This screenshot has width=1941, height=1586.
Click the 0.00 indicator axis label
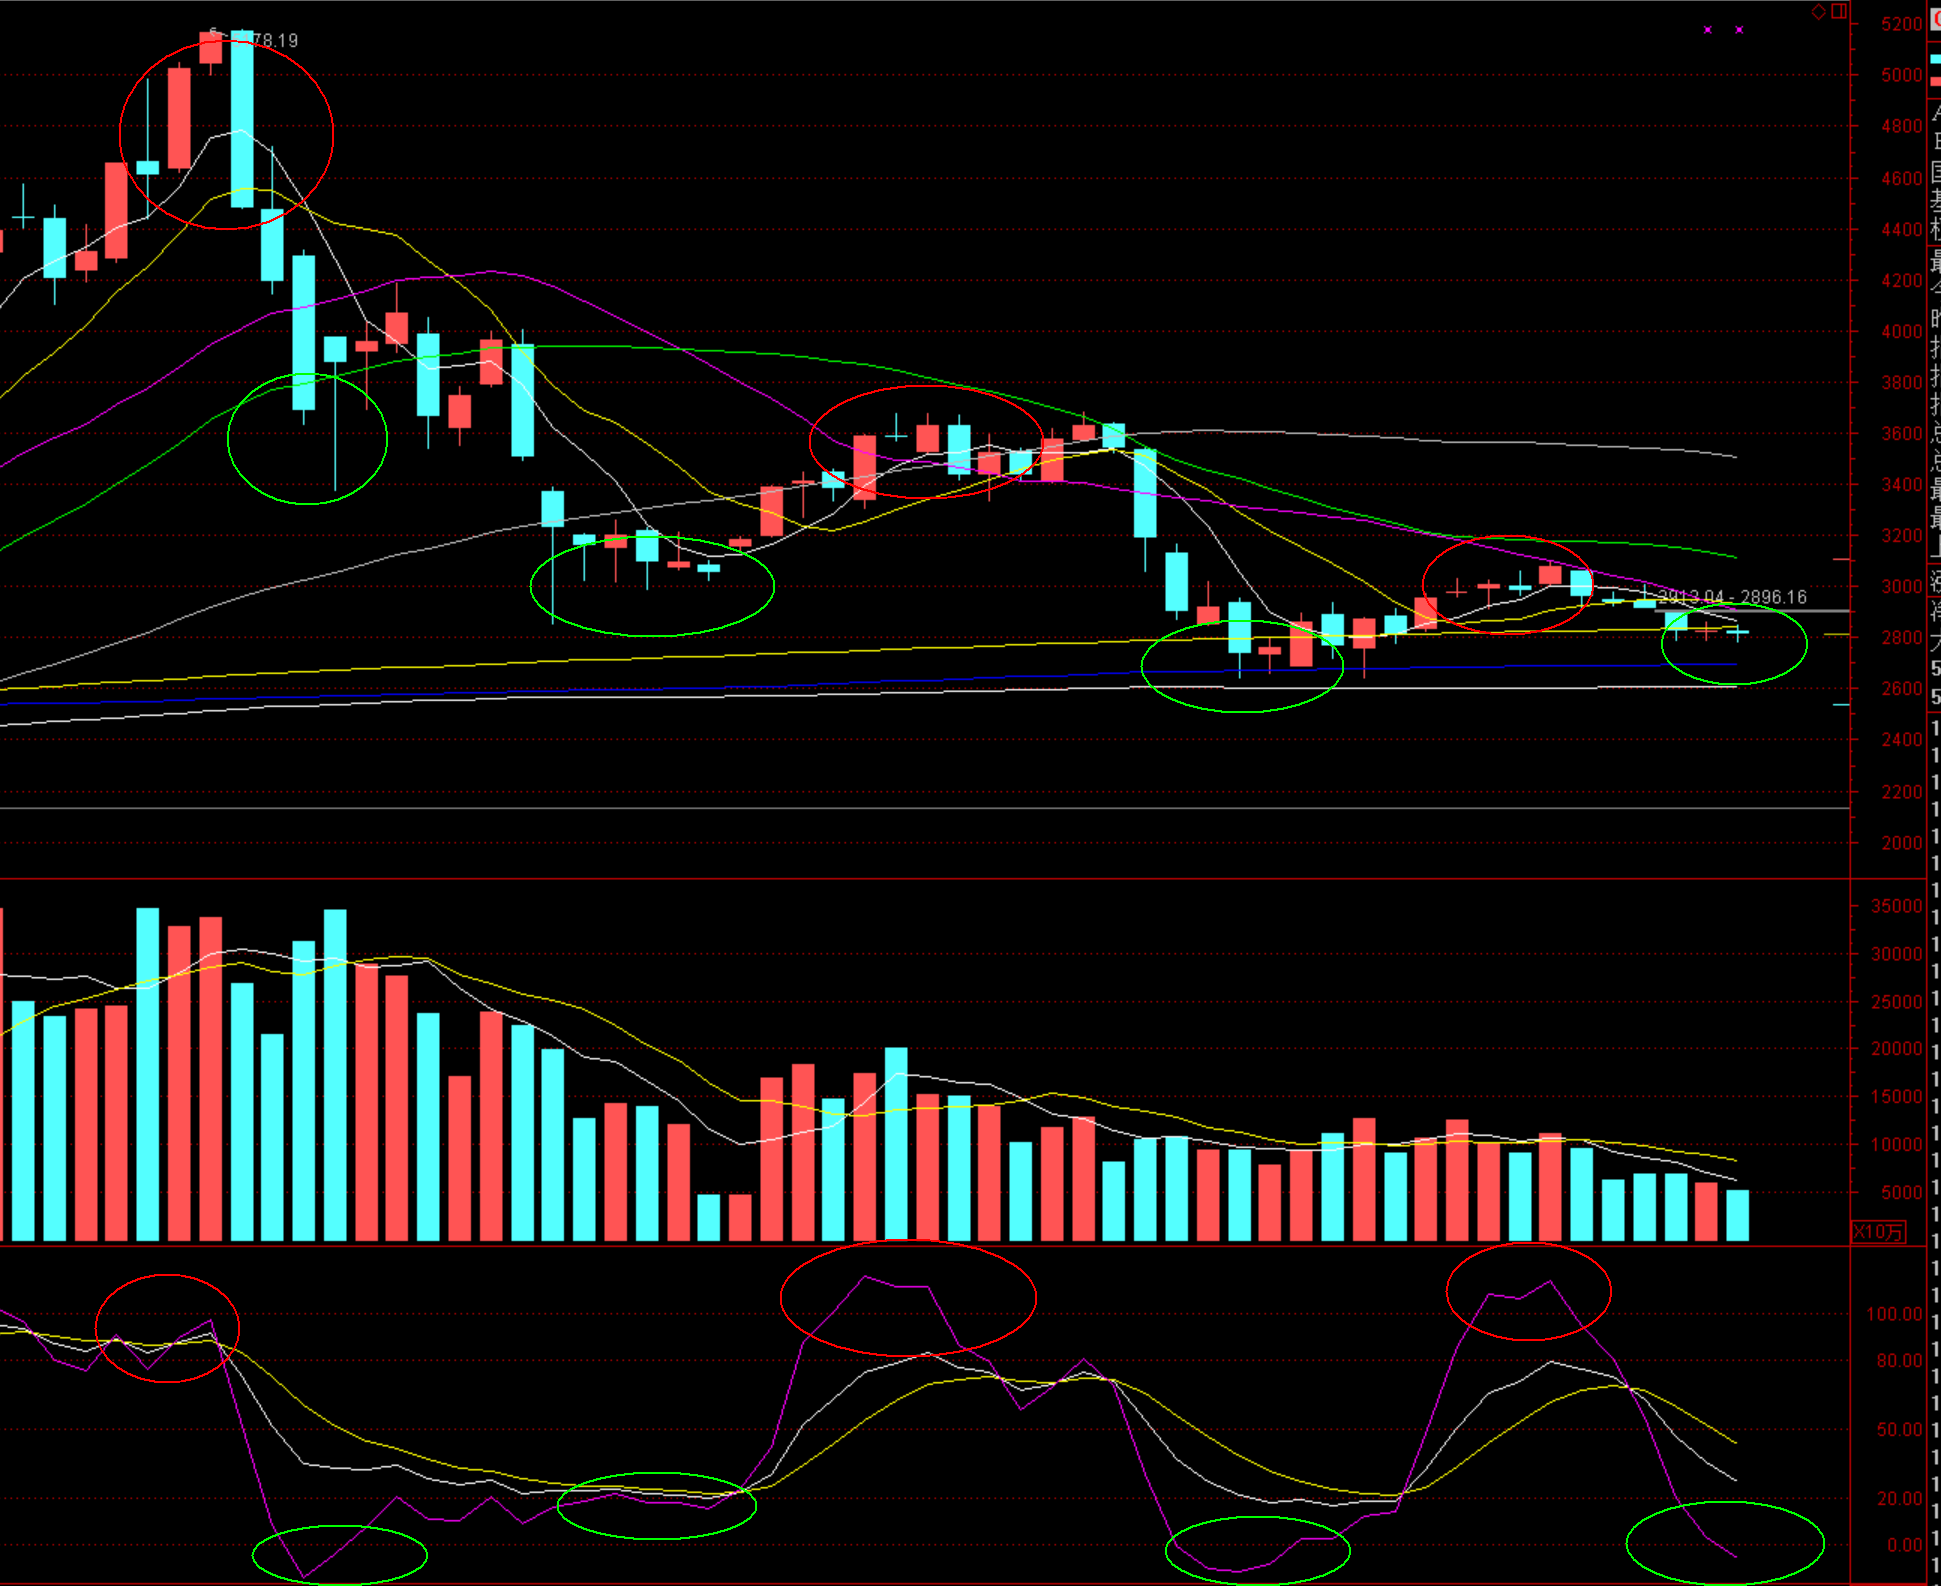click(1904, 1545)
